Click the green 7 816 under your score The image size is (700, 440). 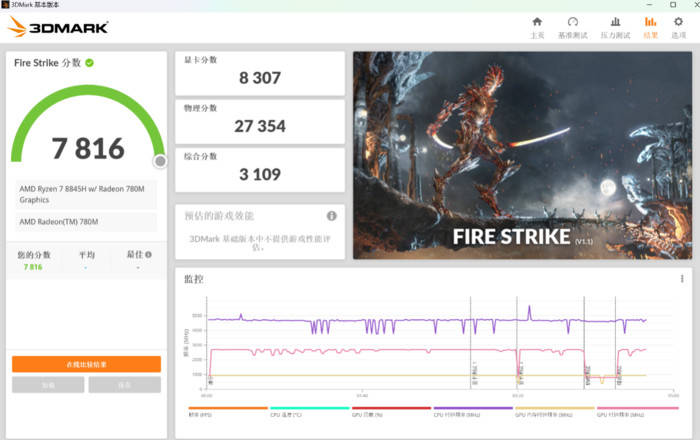click(x=33, y=267)
